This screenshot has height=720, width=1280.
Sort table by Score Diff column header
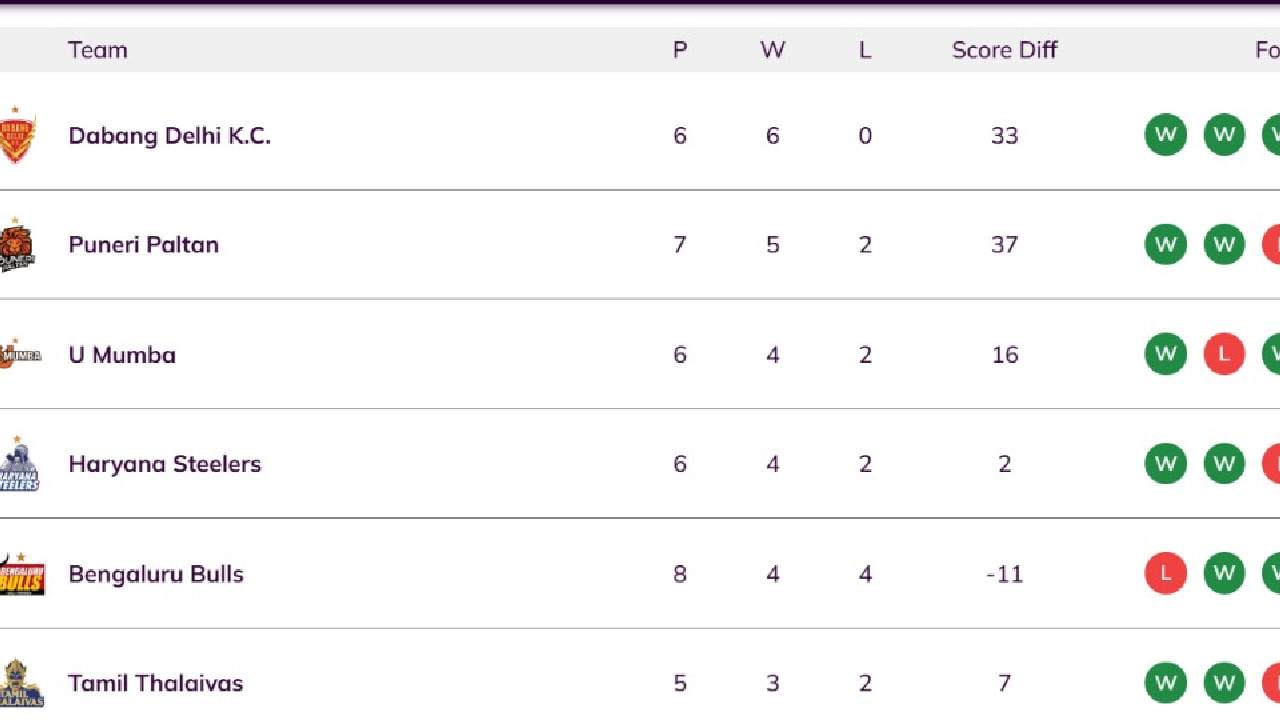[1004, 50]
